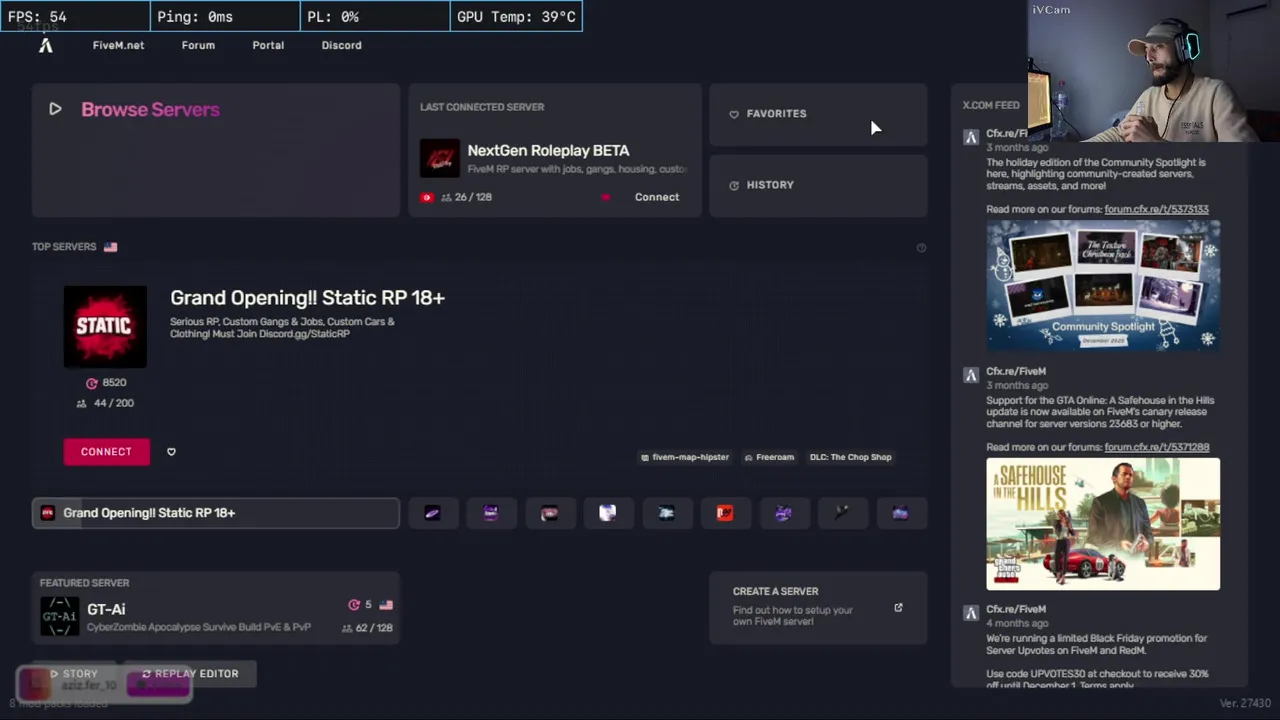The width and height of the screenshot is (1280, 720).
Task: Click the US flag next to Top Servers
Action: (110, 247)
